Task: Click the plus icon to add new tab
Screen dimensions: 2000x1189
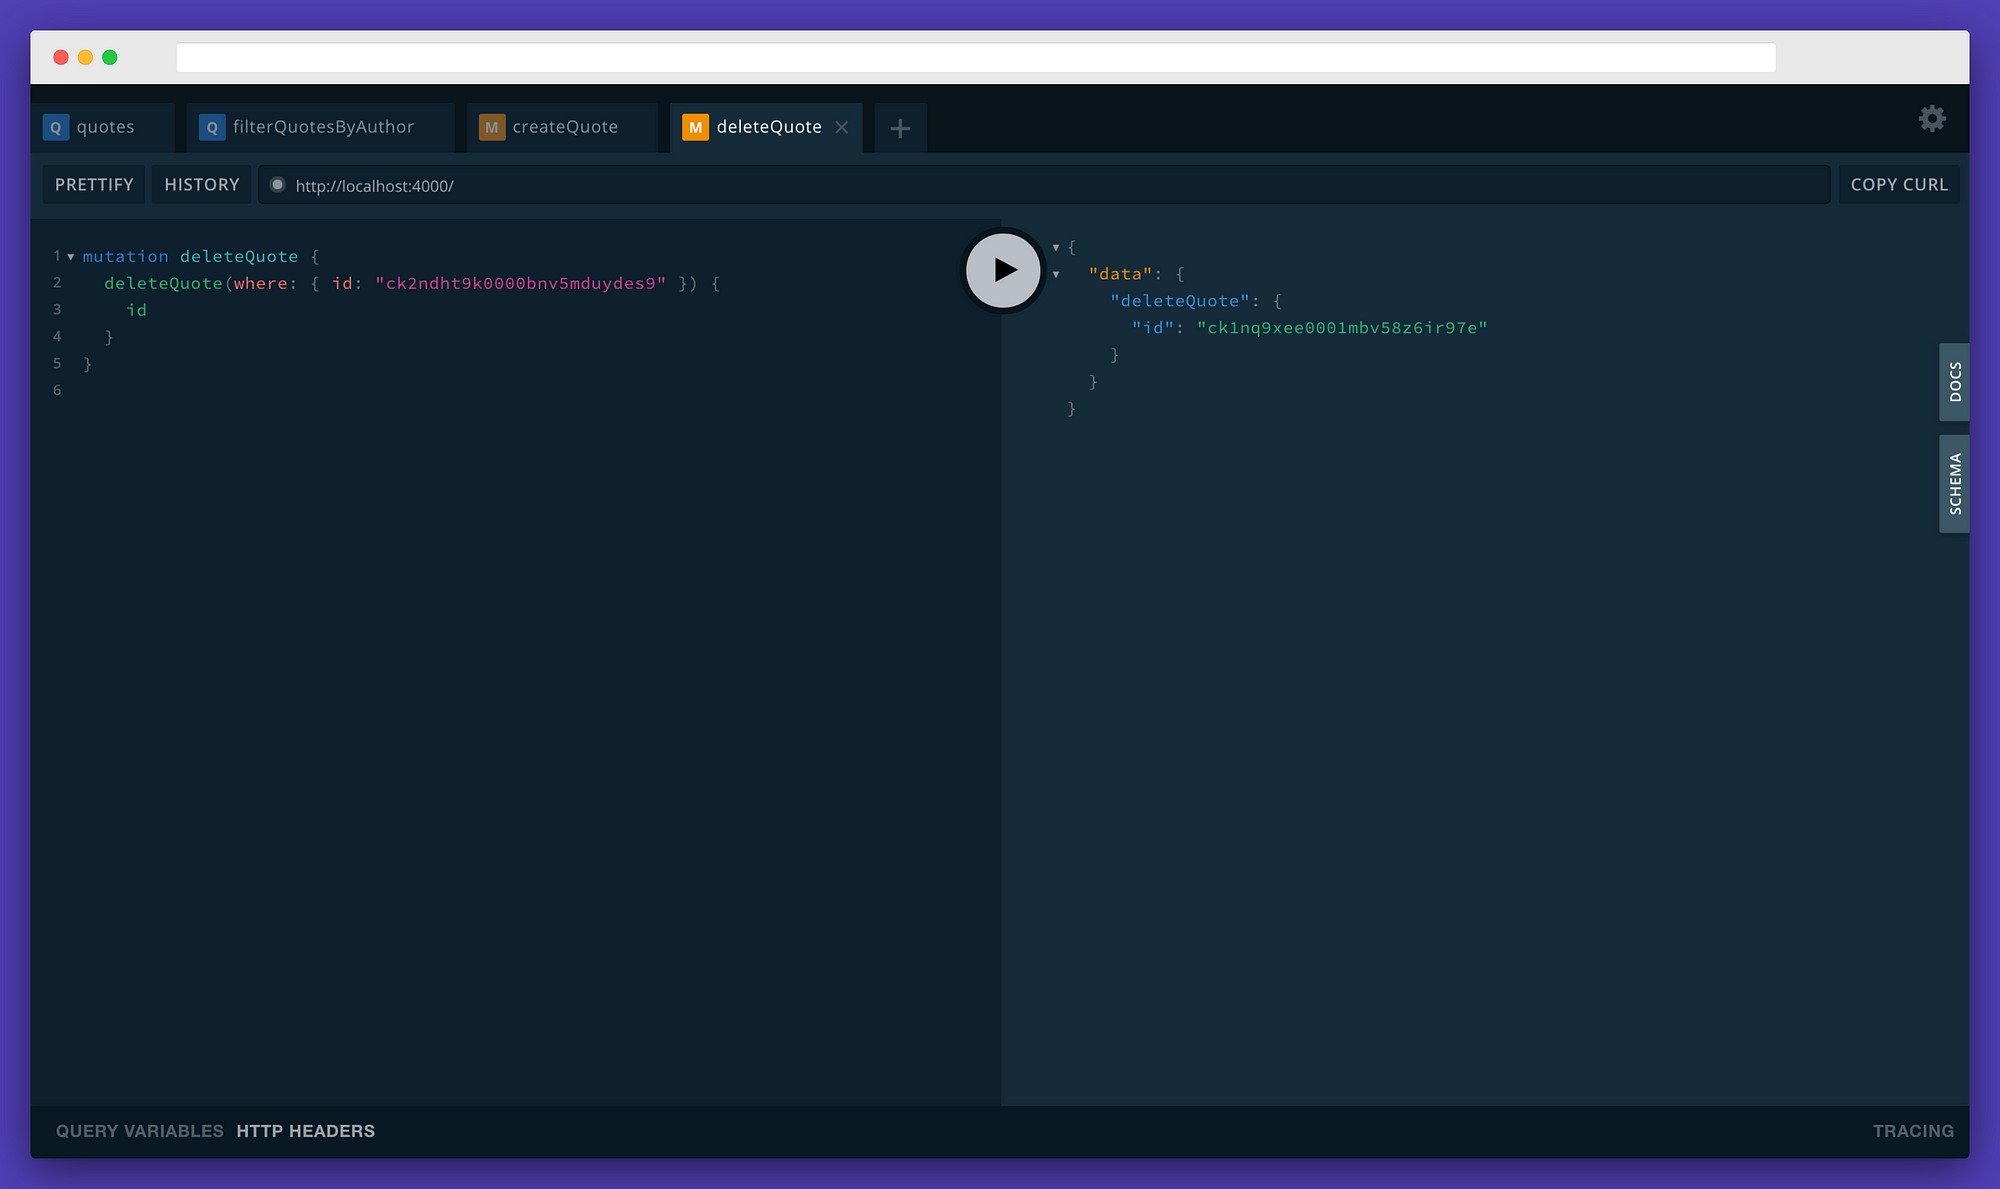Action: 899,127
